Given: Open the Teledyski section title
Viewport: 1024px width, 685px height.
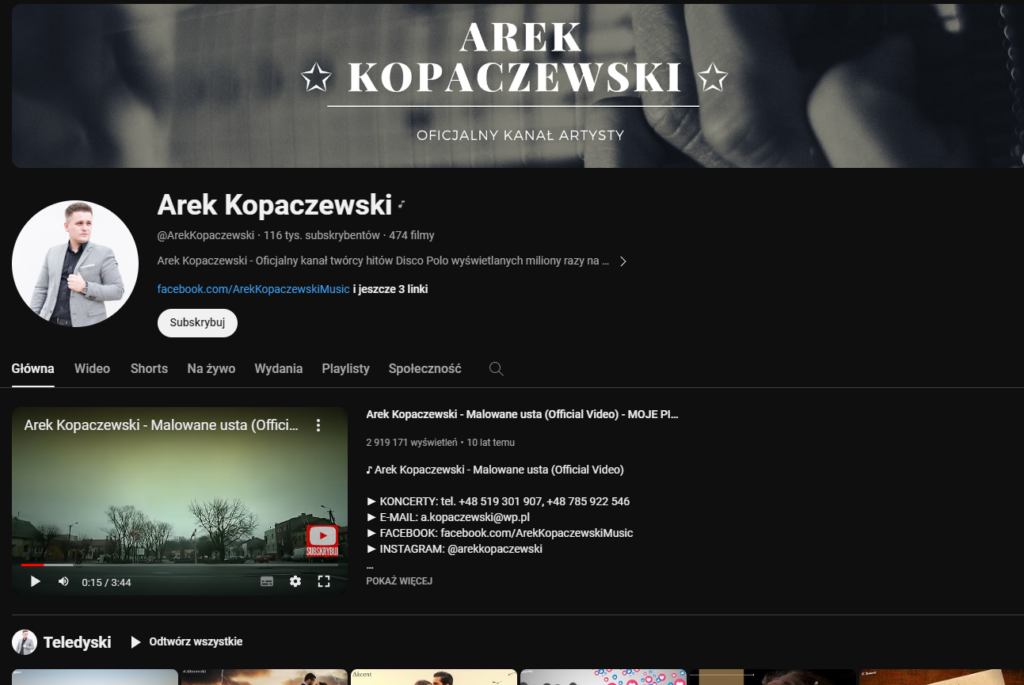Looking at the screenshot, I should [x=77, y=643].
